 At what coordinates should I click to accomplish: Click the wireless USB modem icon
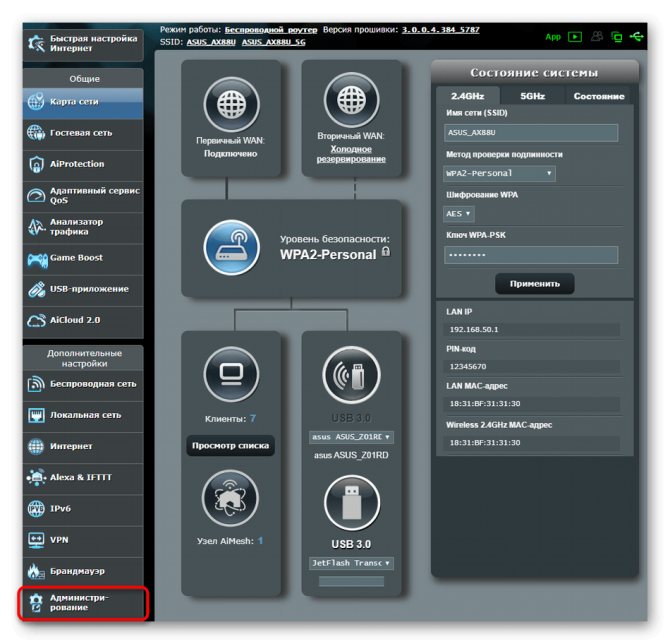[351, 375]
